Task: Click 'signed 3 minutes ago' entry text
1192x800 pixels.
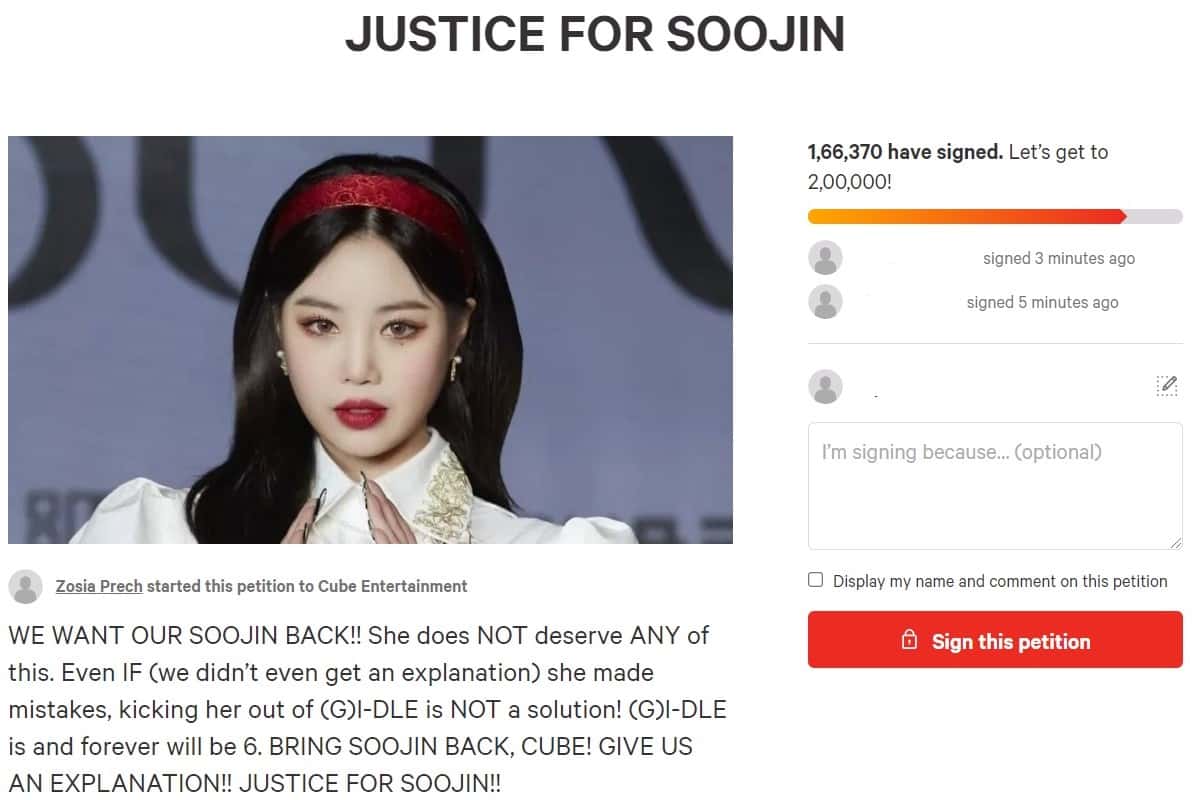Action: [1058, 258]
